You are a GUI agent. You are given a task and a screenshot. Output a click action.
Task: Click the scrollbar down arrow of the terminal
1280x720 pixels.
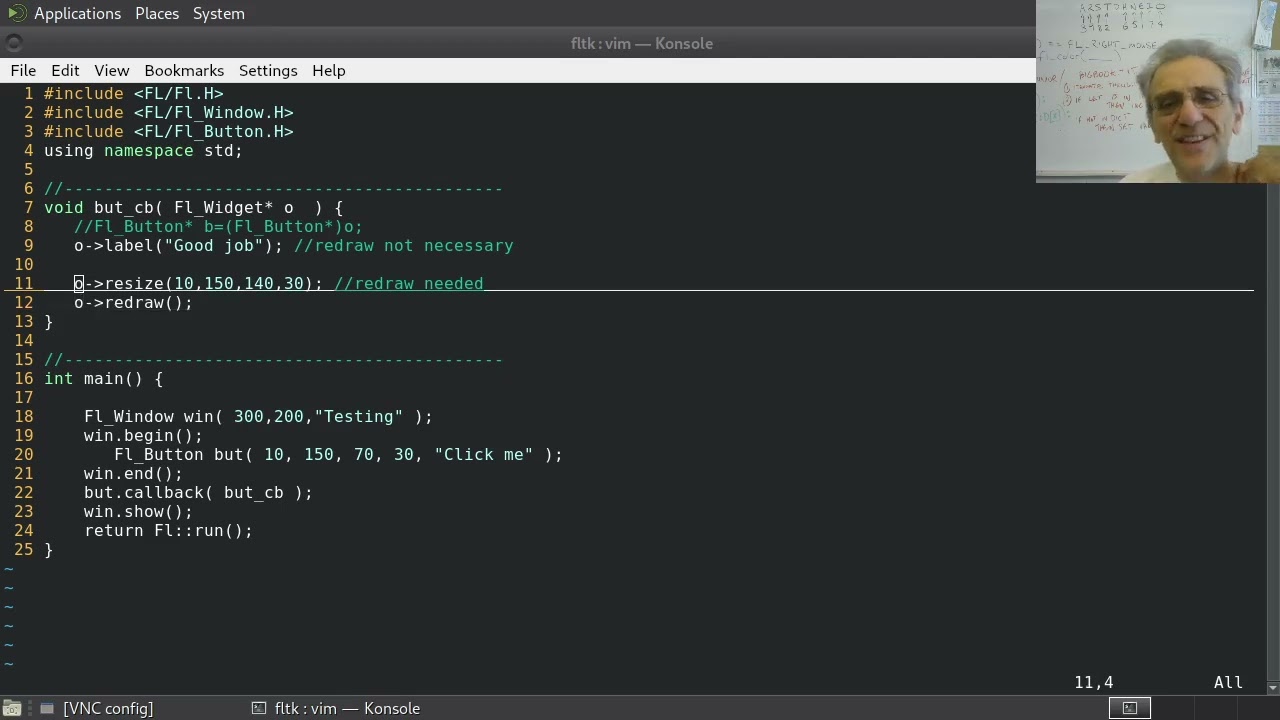pos(1272,687)
